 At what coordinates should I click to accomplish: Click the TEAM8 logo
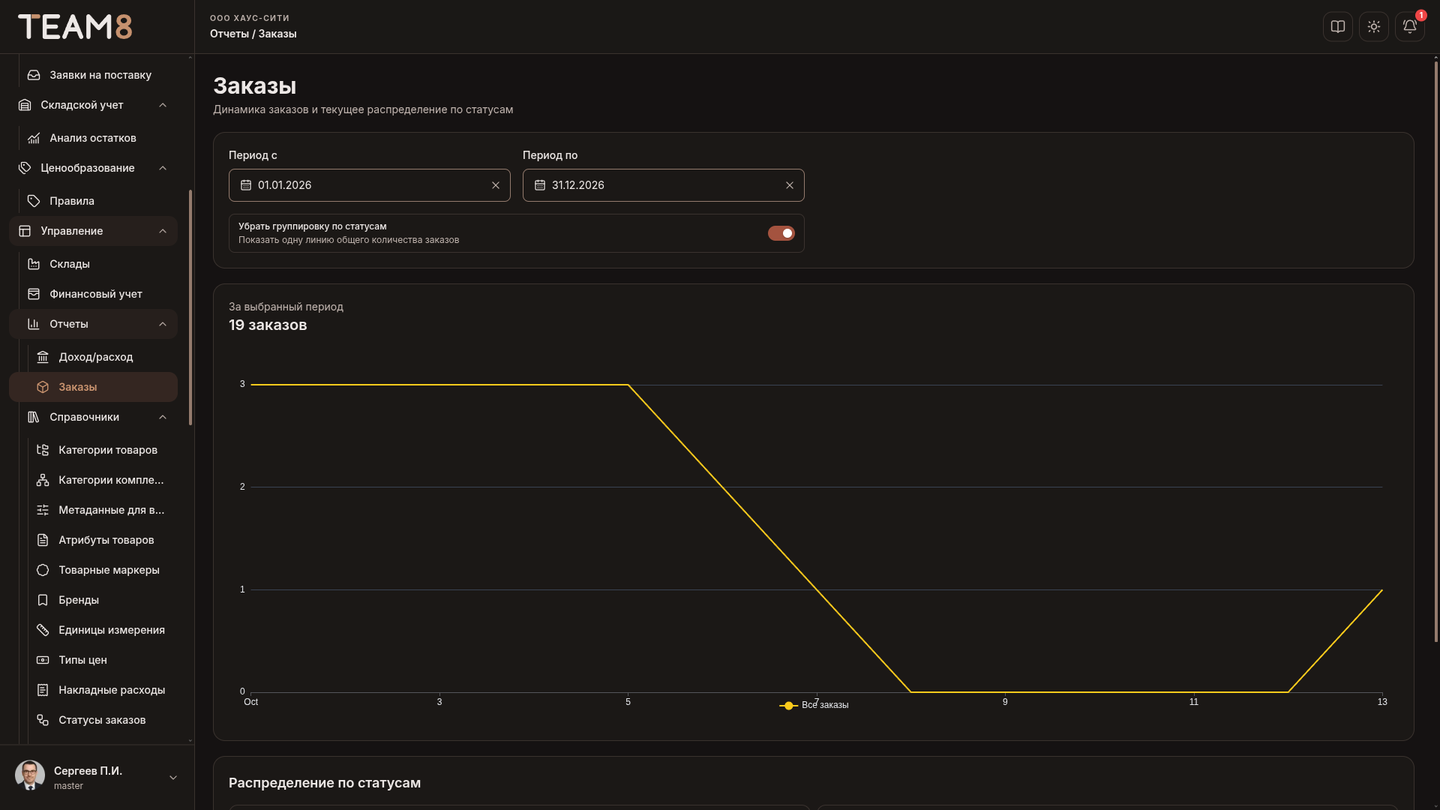point(75,27)
